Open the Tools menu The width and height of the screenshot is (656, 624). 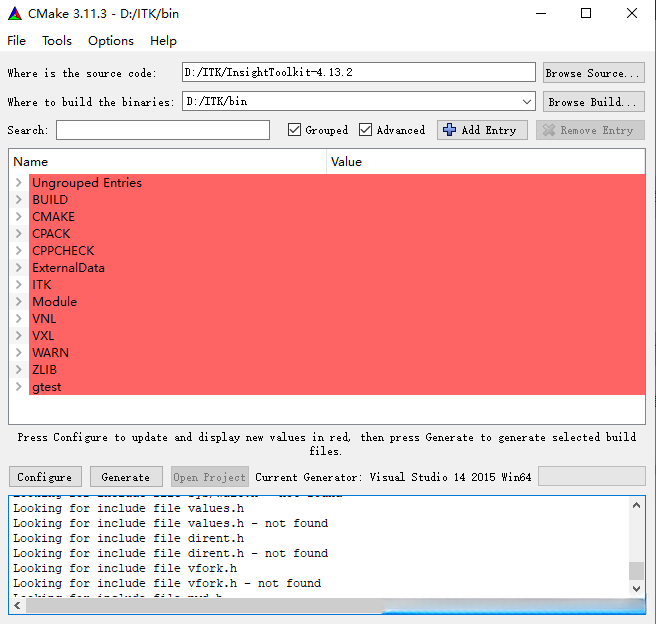[x=57, y=41]
